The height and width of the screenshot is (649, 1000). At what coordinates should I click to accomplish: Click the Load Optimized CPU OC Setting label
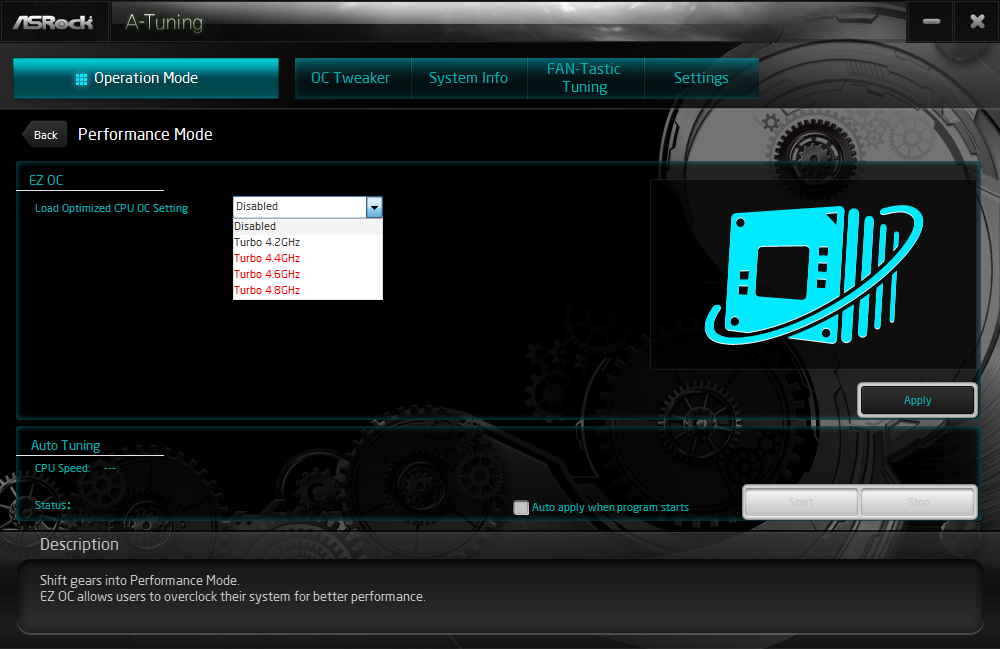click(112, 208)
